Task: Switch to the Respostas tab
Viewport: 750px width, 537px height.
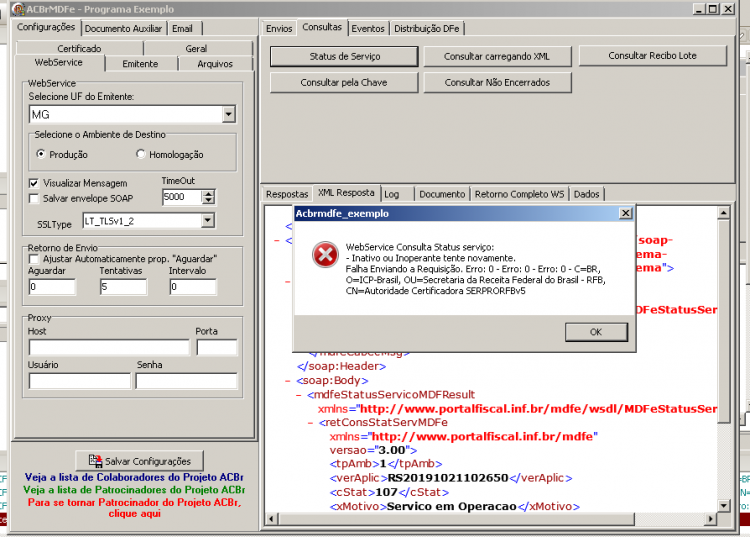Action: pos(287,194)
